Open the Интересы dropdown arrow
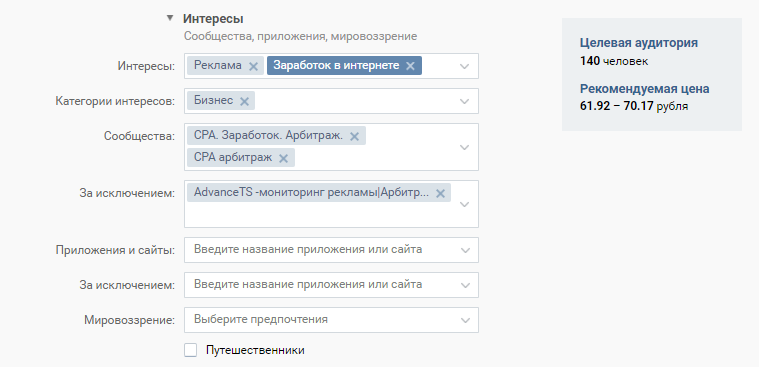 [465, 66]
